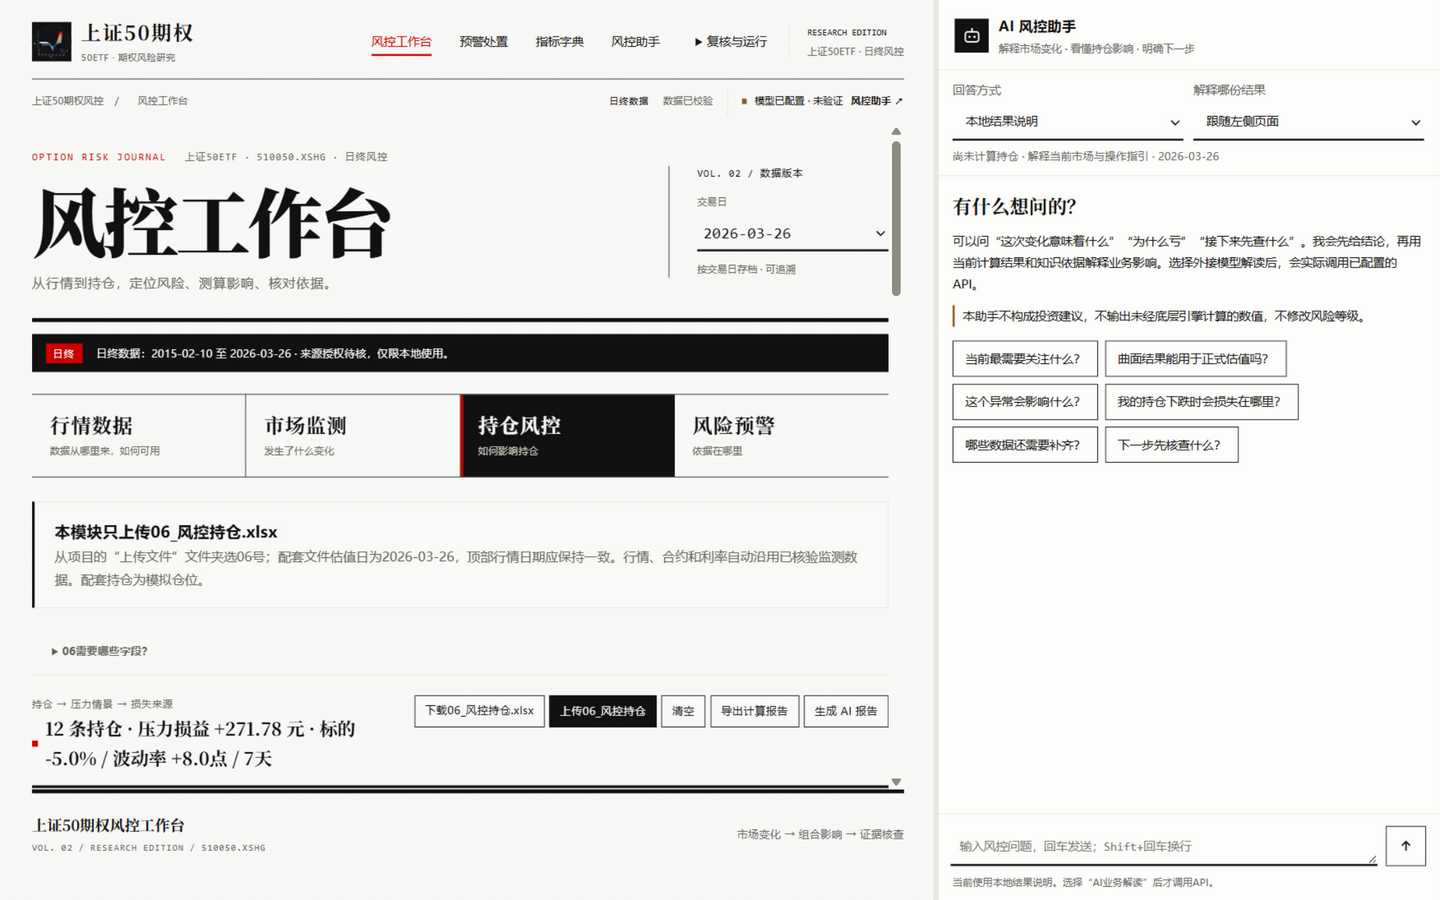Screen dimensions: 1440x900
Task: Ask suggested question 曲面结果能用于正式估值吗?
Action: point(1195,359)
